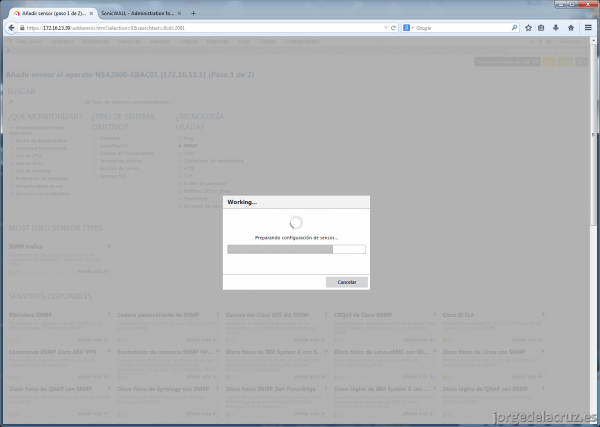Open the Alarmas menu
Image resolution: width=600 pixels, height=427 pixels.
coord(160,41)
